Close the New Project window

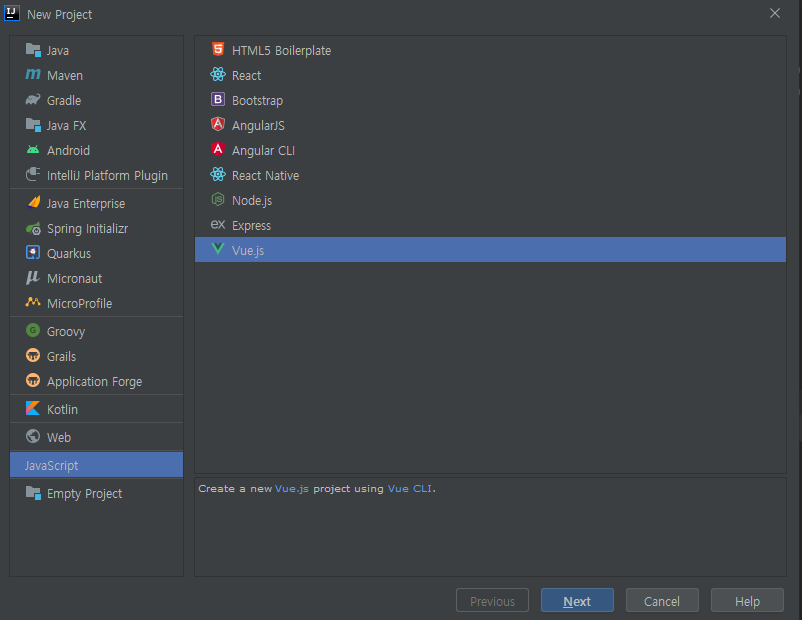(x=775, y=13)
